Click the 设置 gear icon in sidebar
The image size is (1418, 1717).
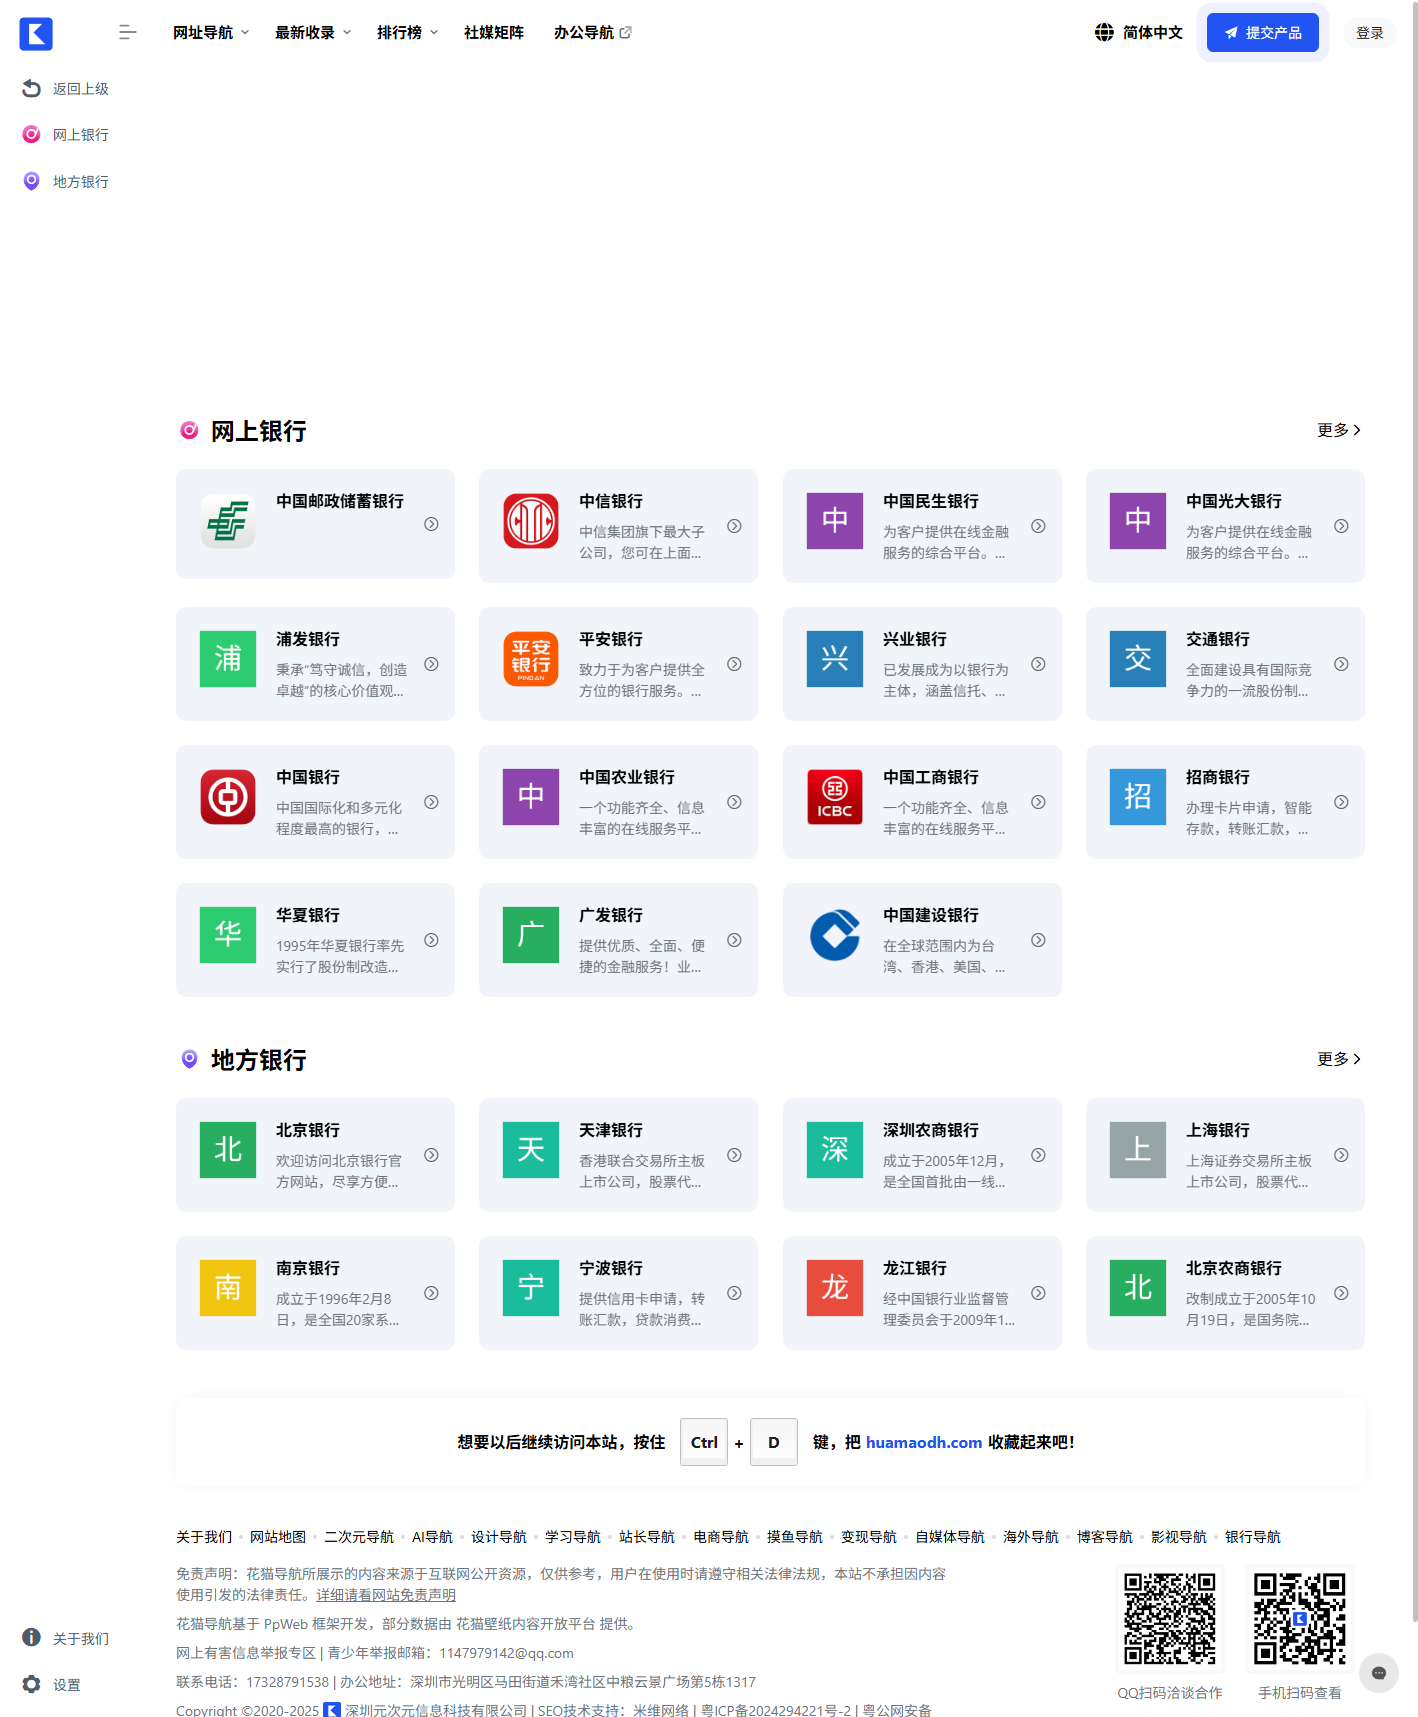(x=31, y=1685)
